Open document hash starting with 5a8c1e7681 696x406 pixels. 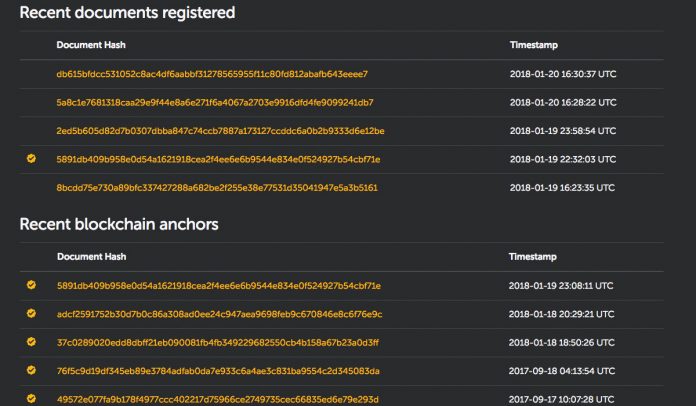pos(215,102)
